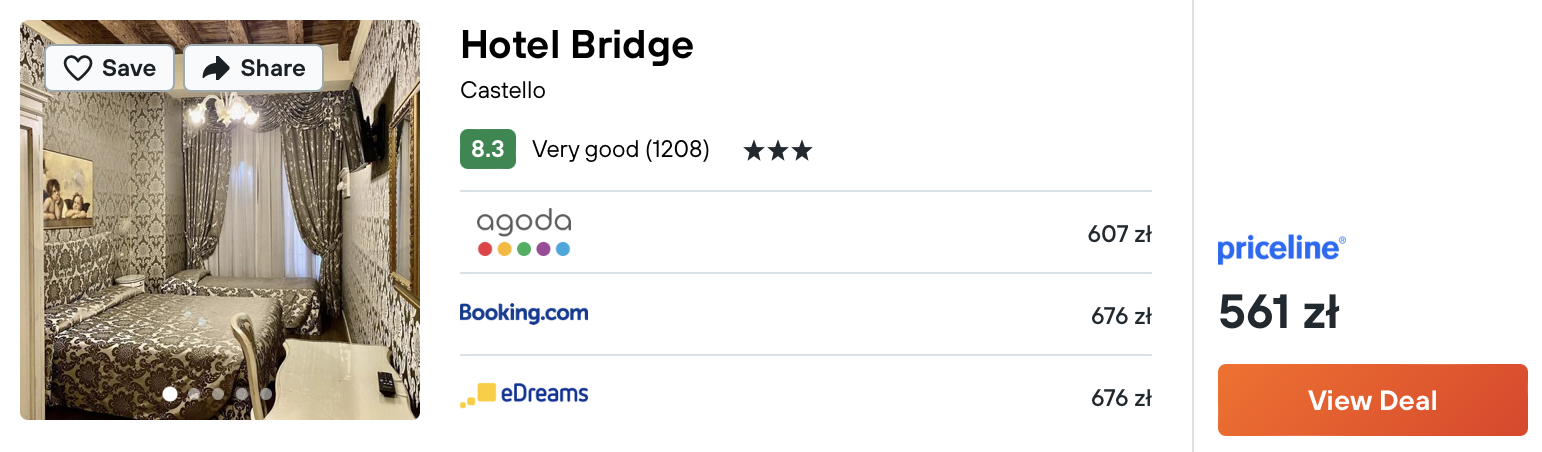
Task: Click the agoda logo
Action: click(524, 233)
